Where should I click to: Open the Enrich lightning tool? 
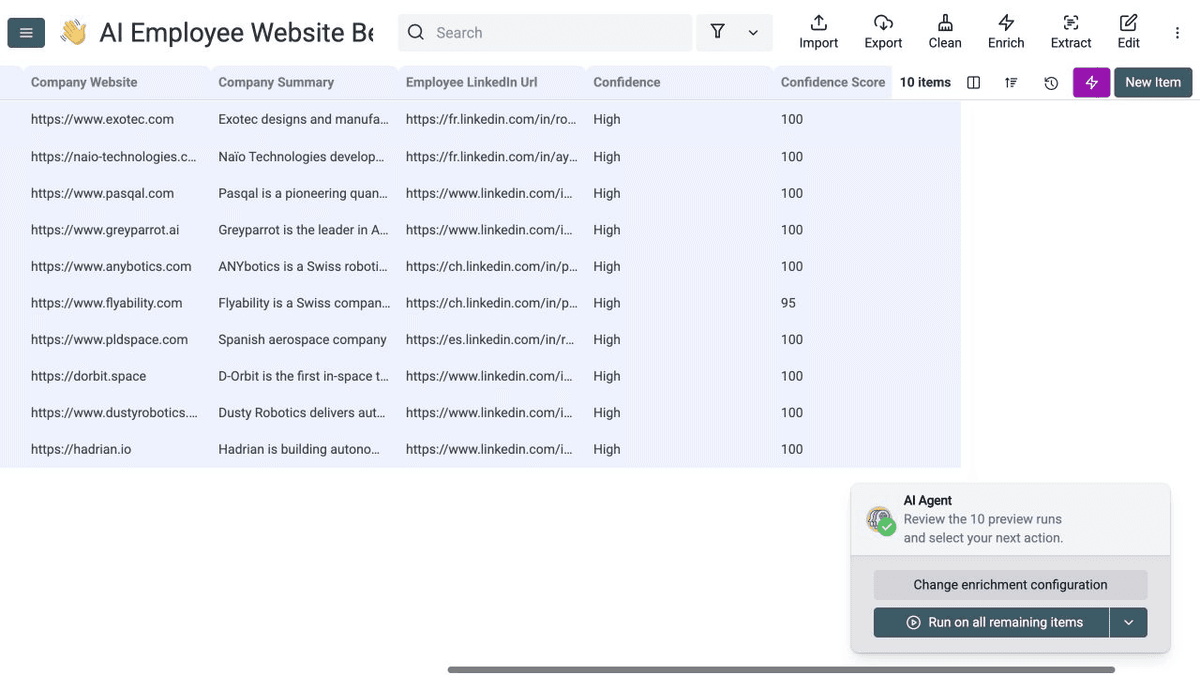pyautogui.click(x=1006, y=32)
